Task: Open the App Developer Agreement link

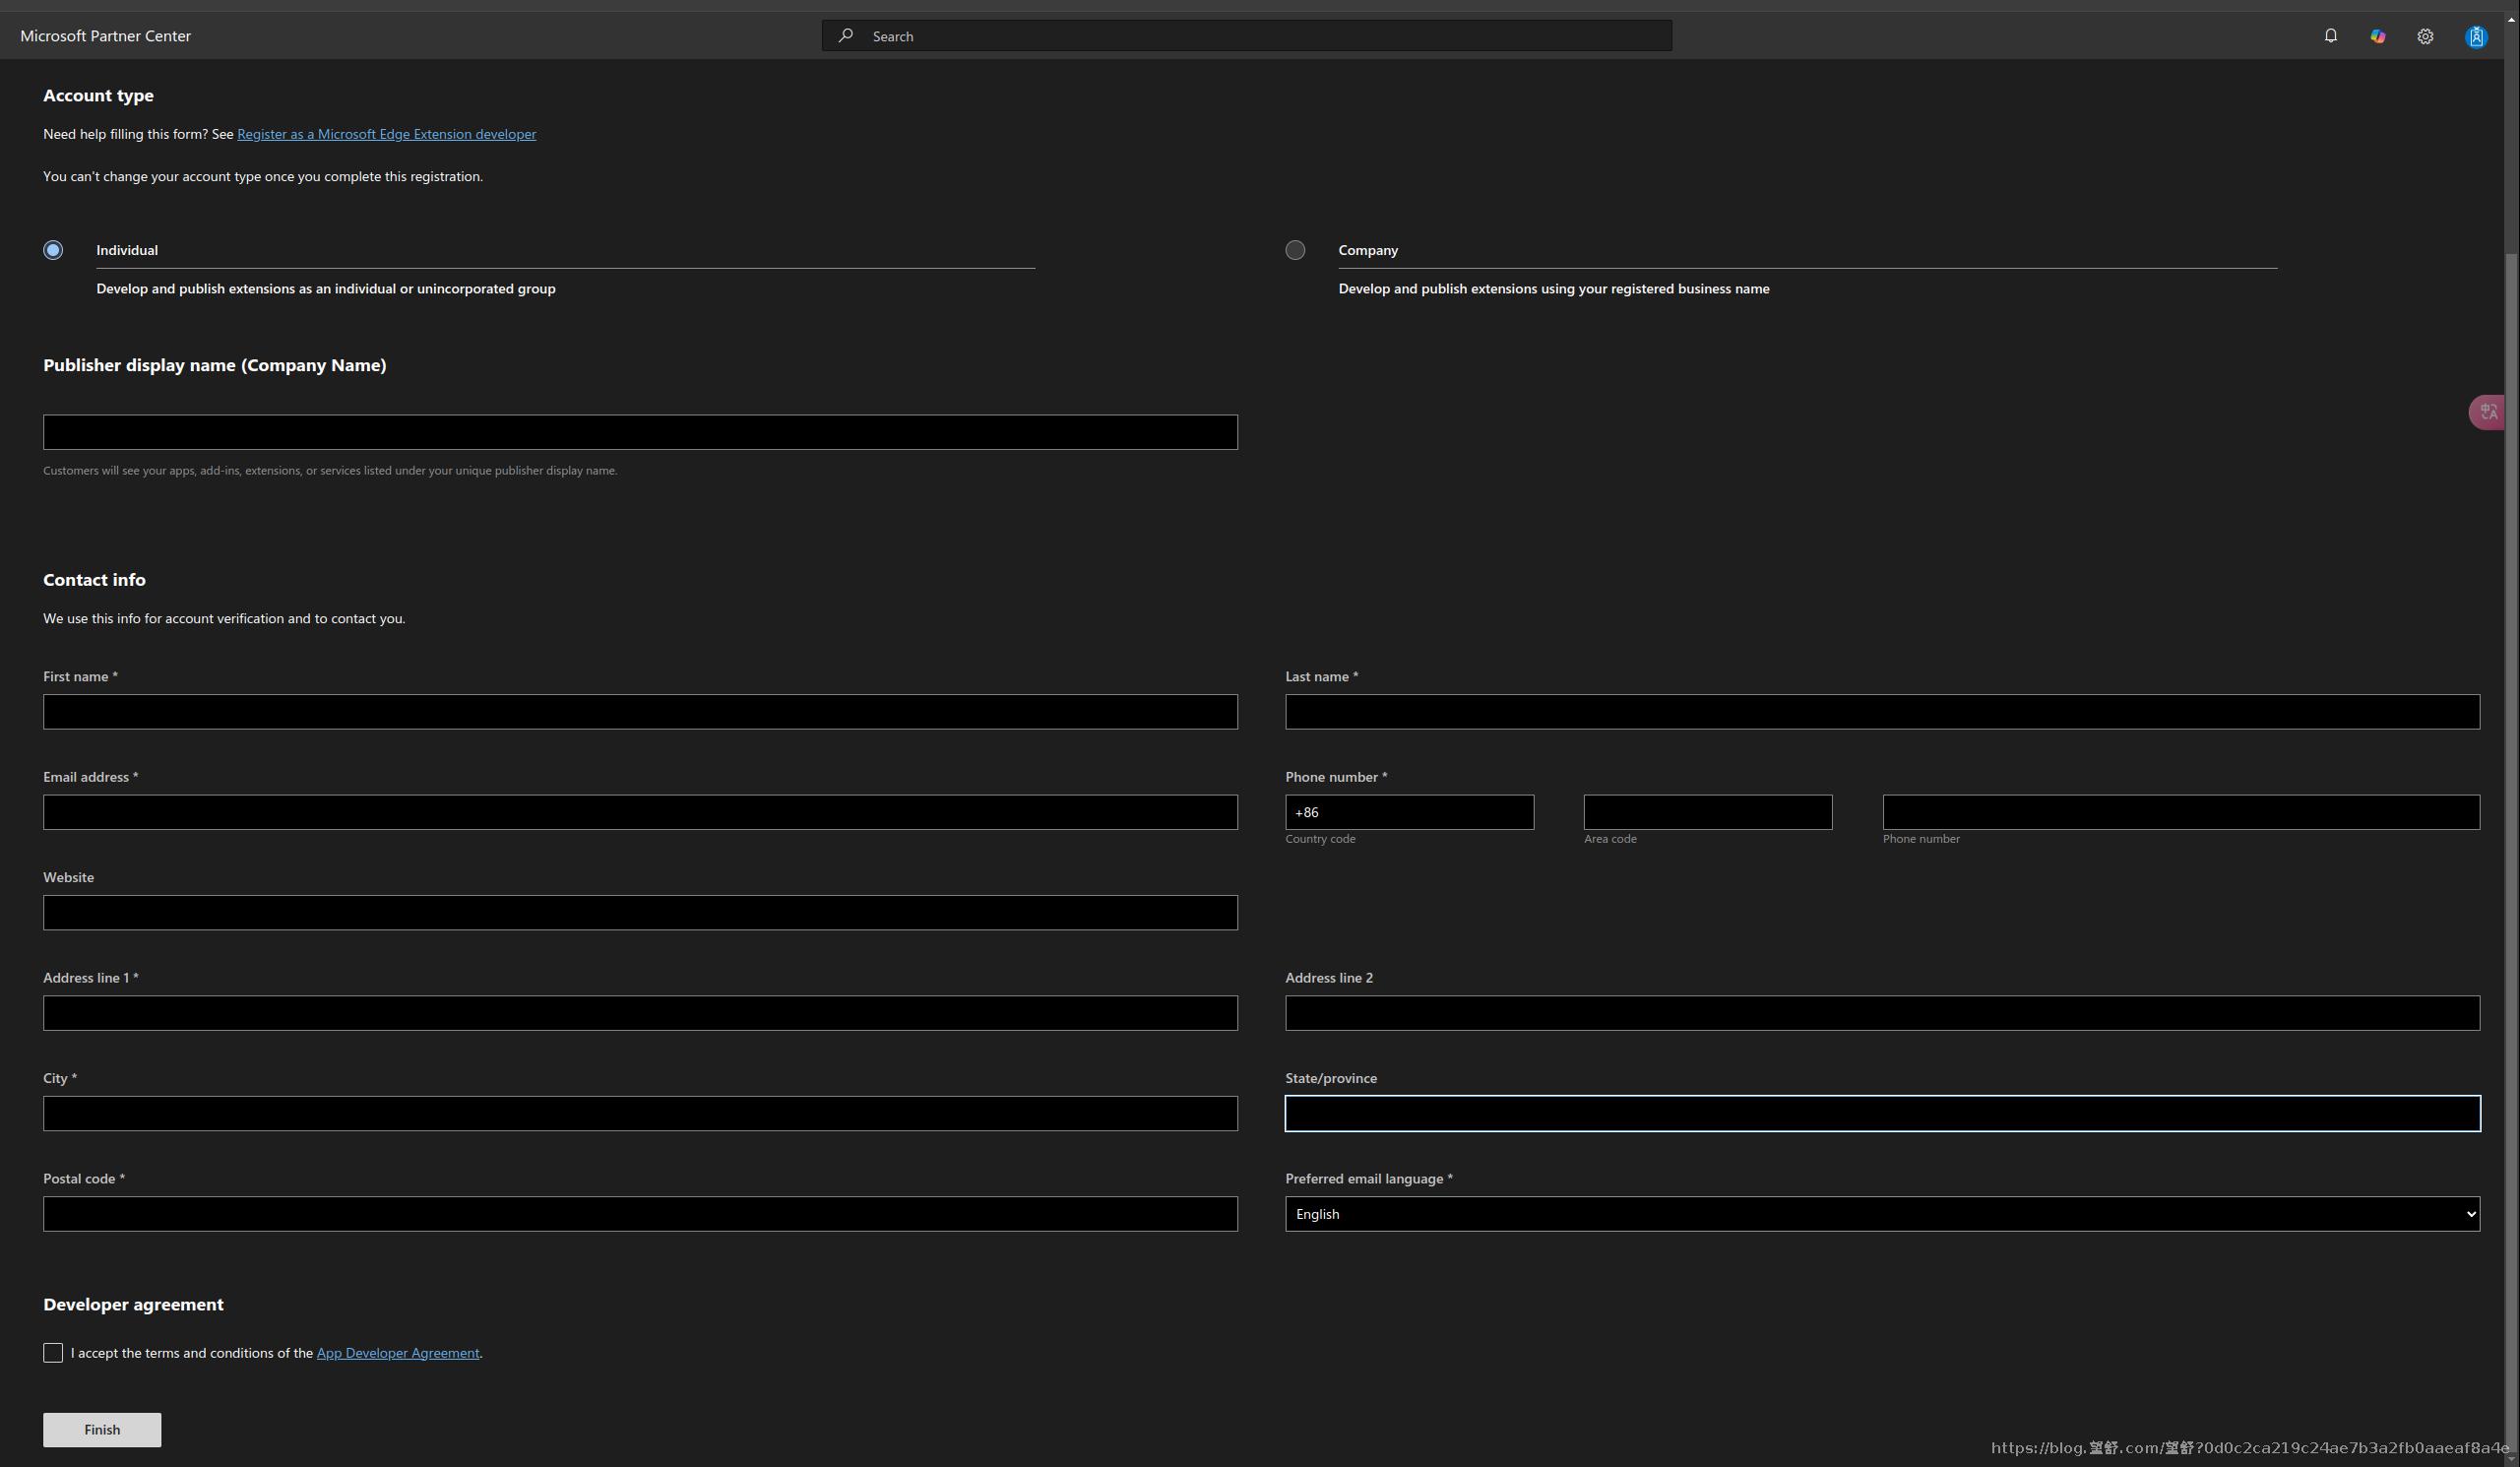Action: (397, 1353)
